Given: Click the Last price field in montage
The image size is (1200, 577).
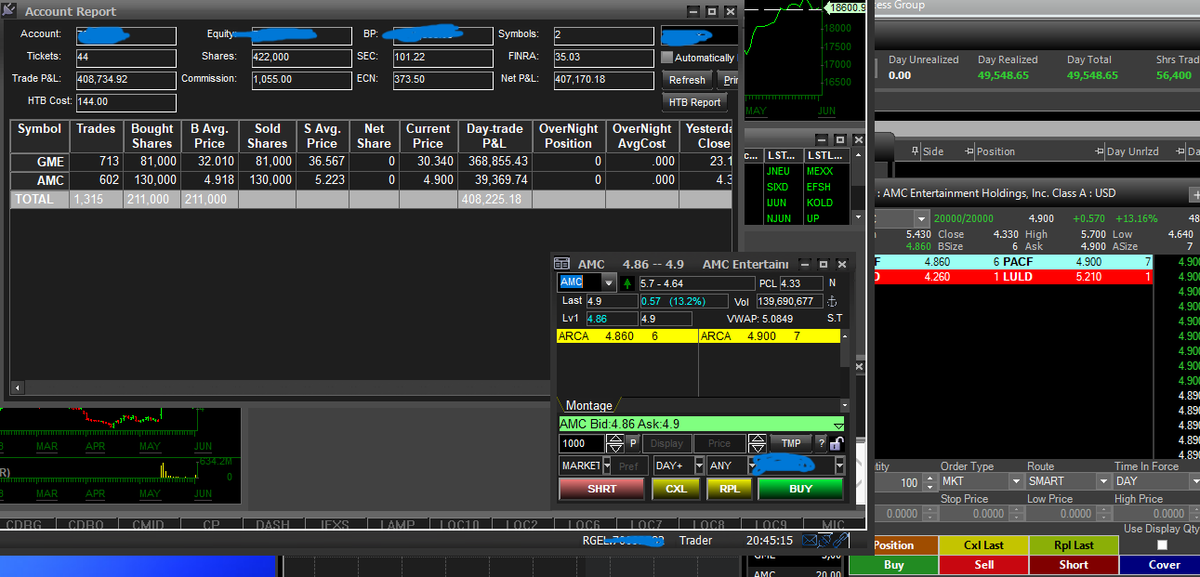Looking at the screenshot, I should tap(610, 301).
